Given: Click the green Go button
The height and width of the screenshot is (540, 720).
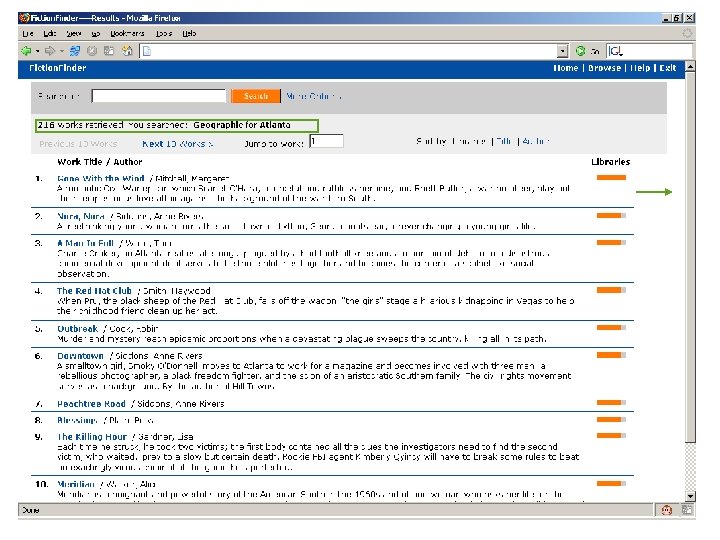Looking at the screenshot, I should tap(587, 51).
